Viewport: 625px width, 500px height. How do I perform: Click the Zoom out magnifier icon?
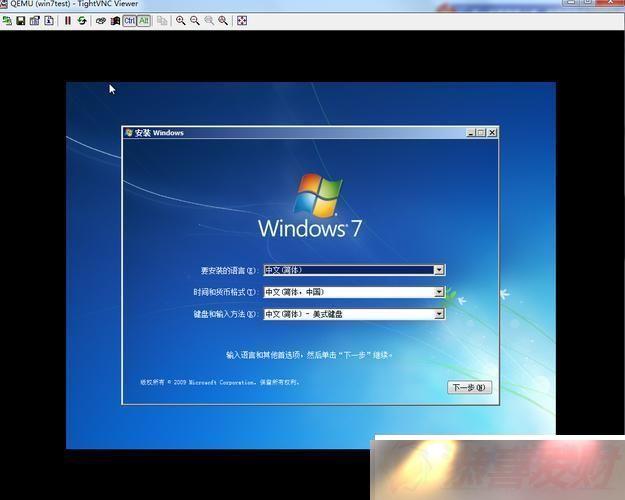pos(195,21)
